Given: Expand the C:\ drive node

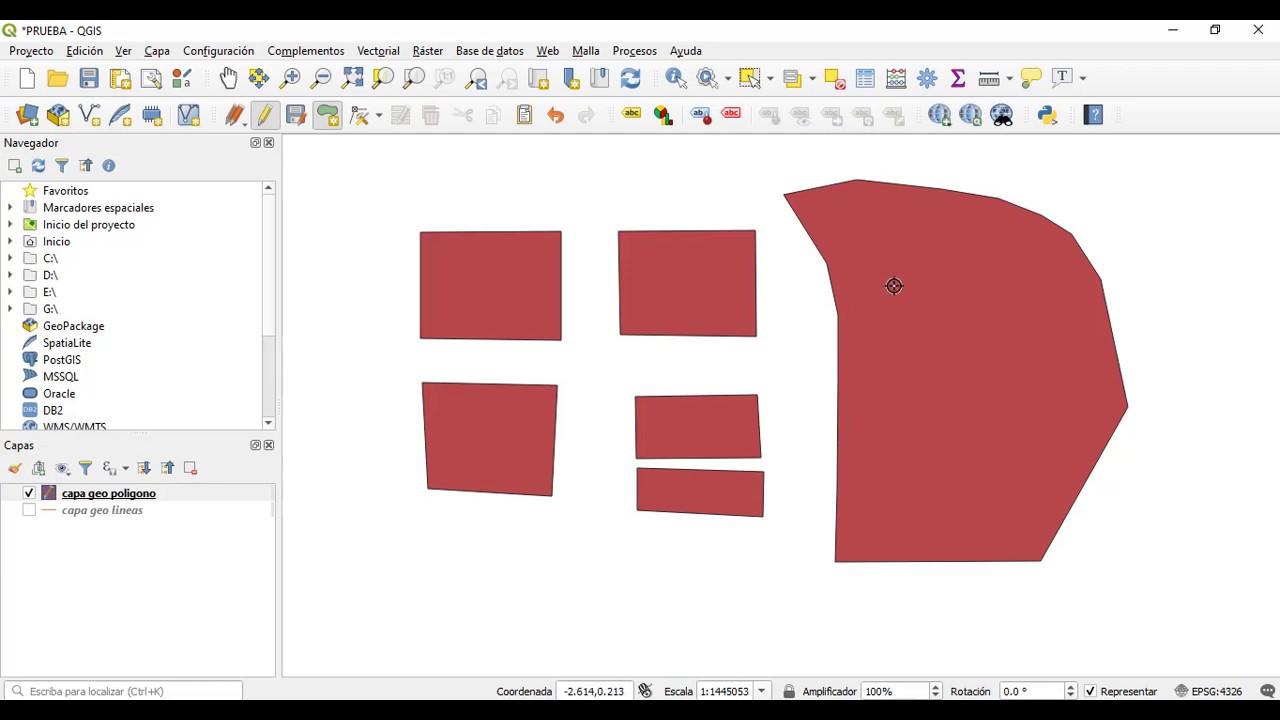Looking at the screenshot, I should 10,258.
